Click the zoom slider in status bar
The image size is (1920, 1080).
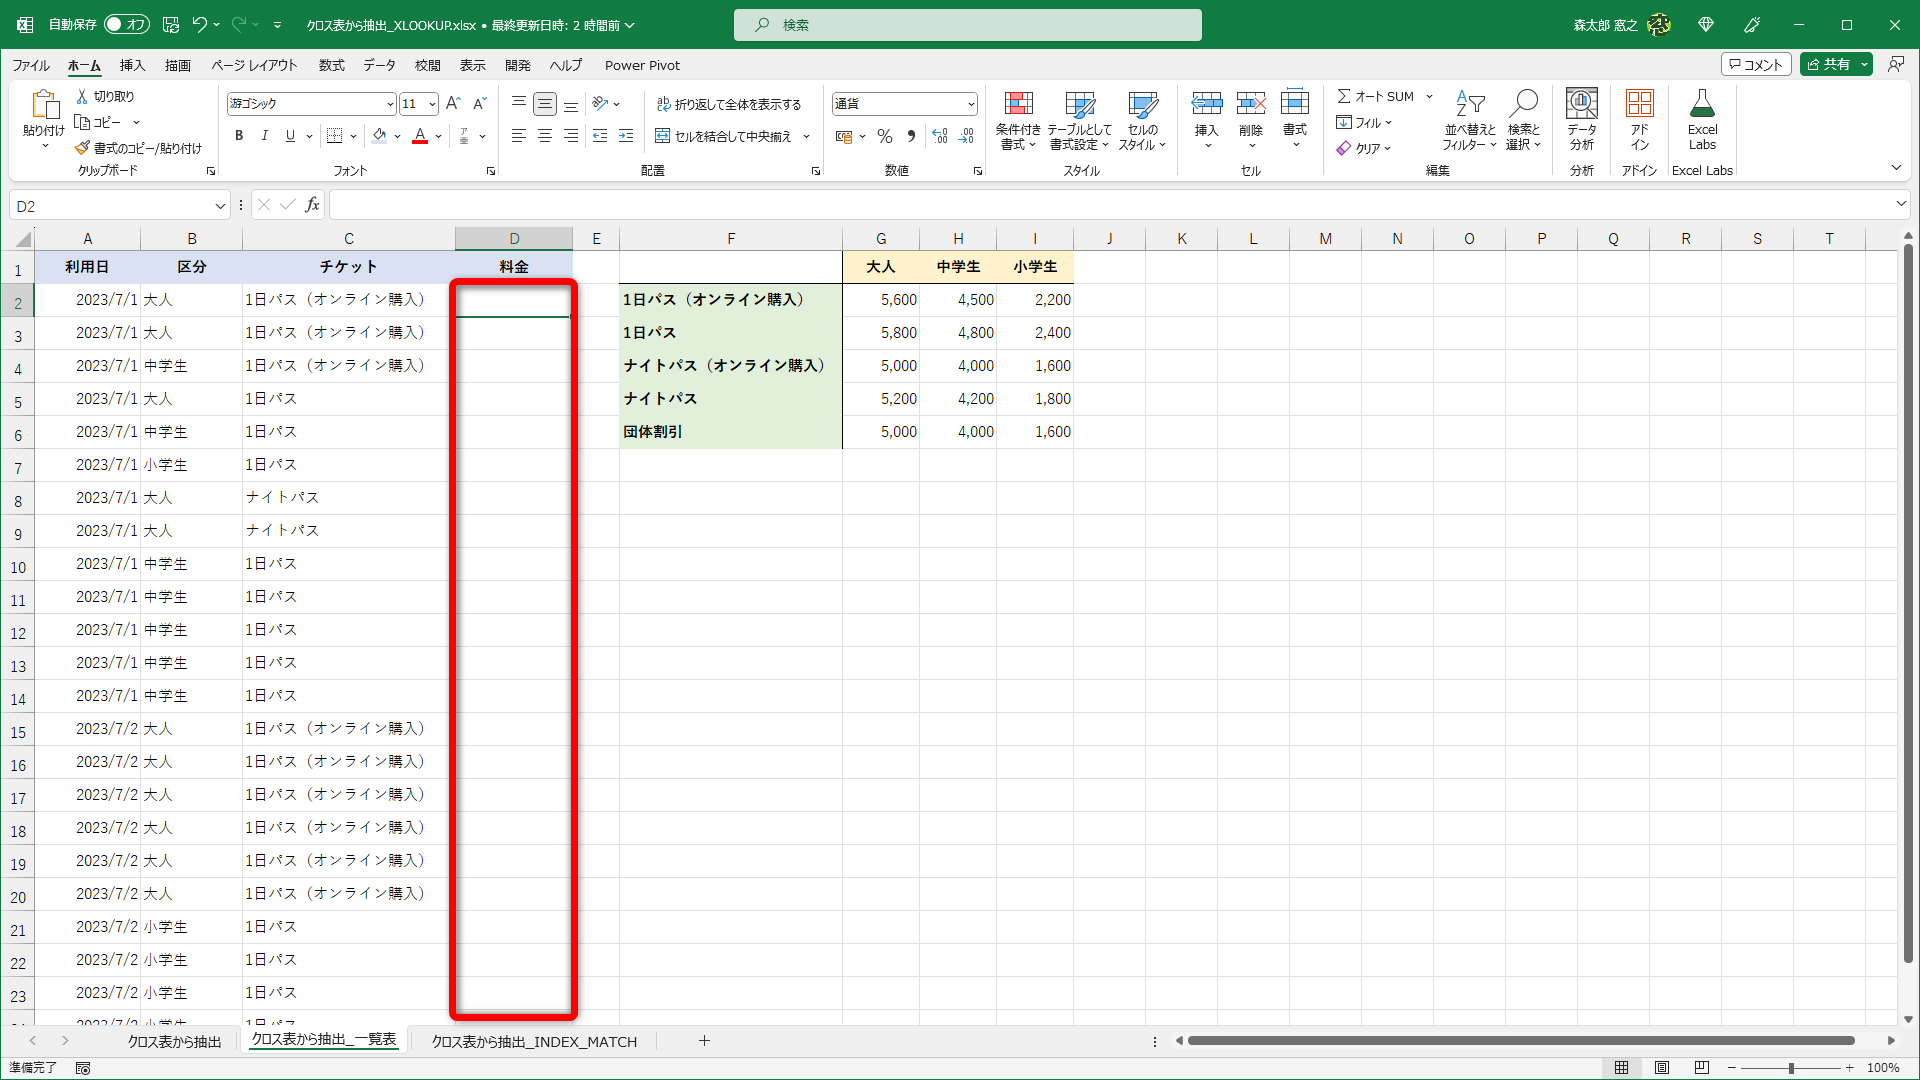pos(1790,1068)
